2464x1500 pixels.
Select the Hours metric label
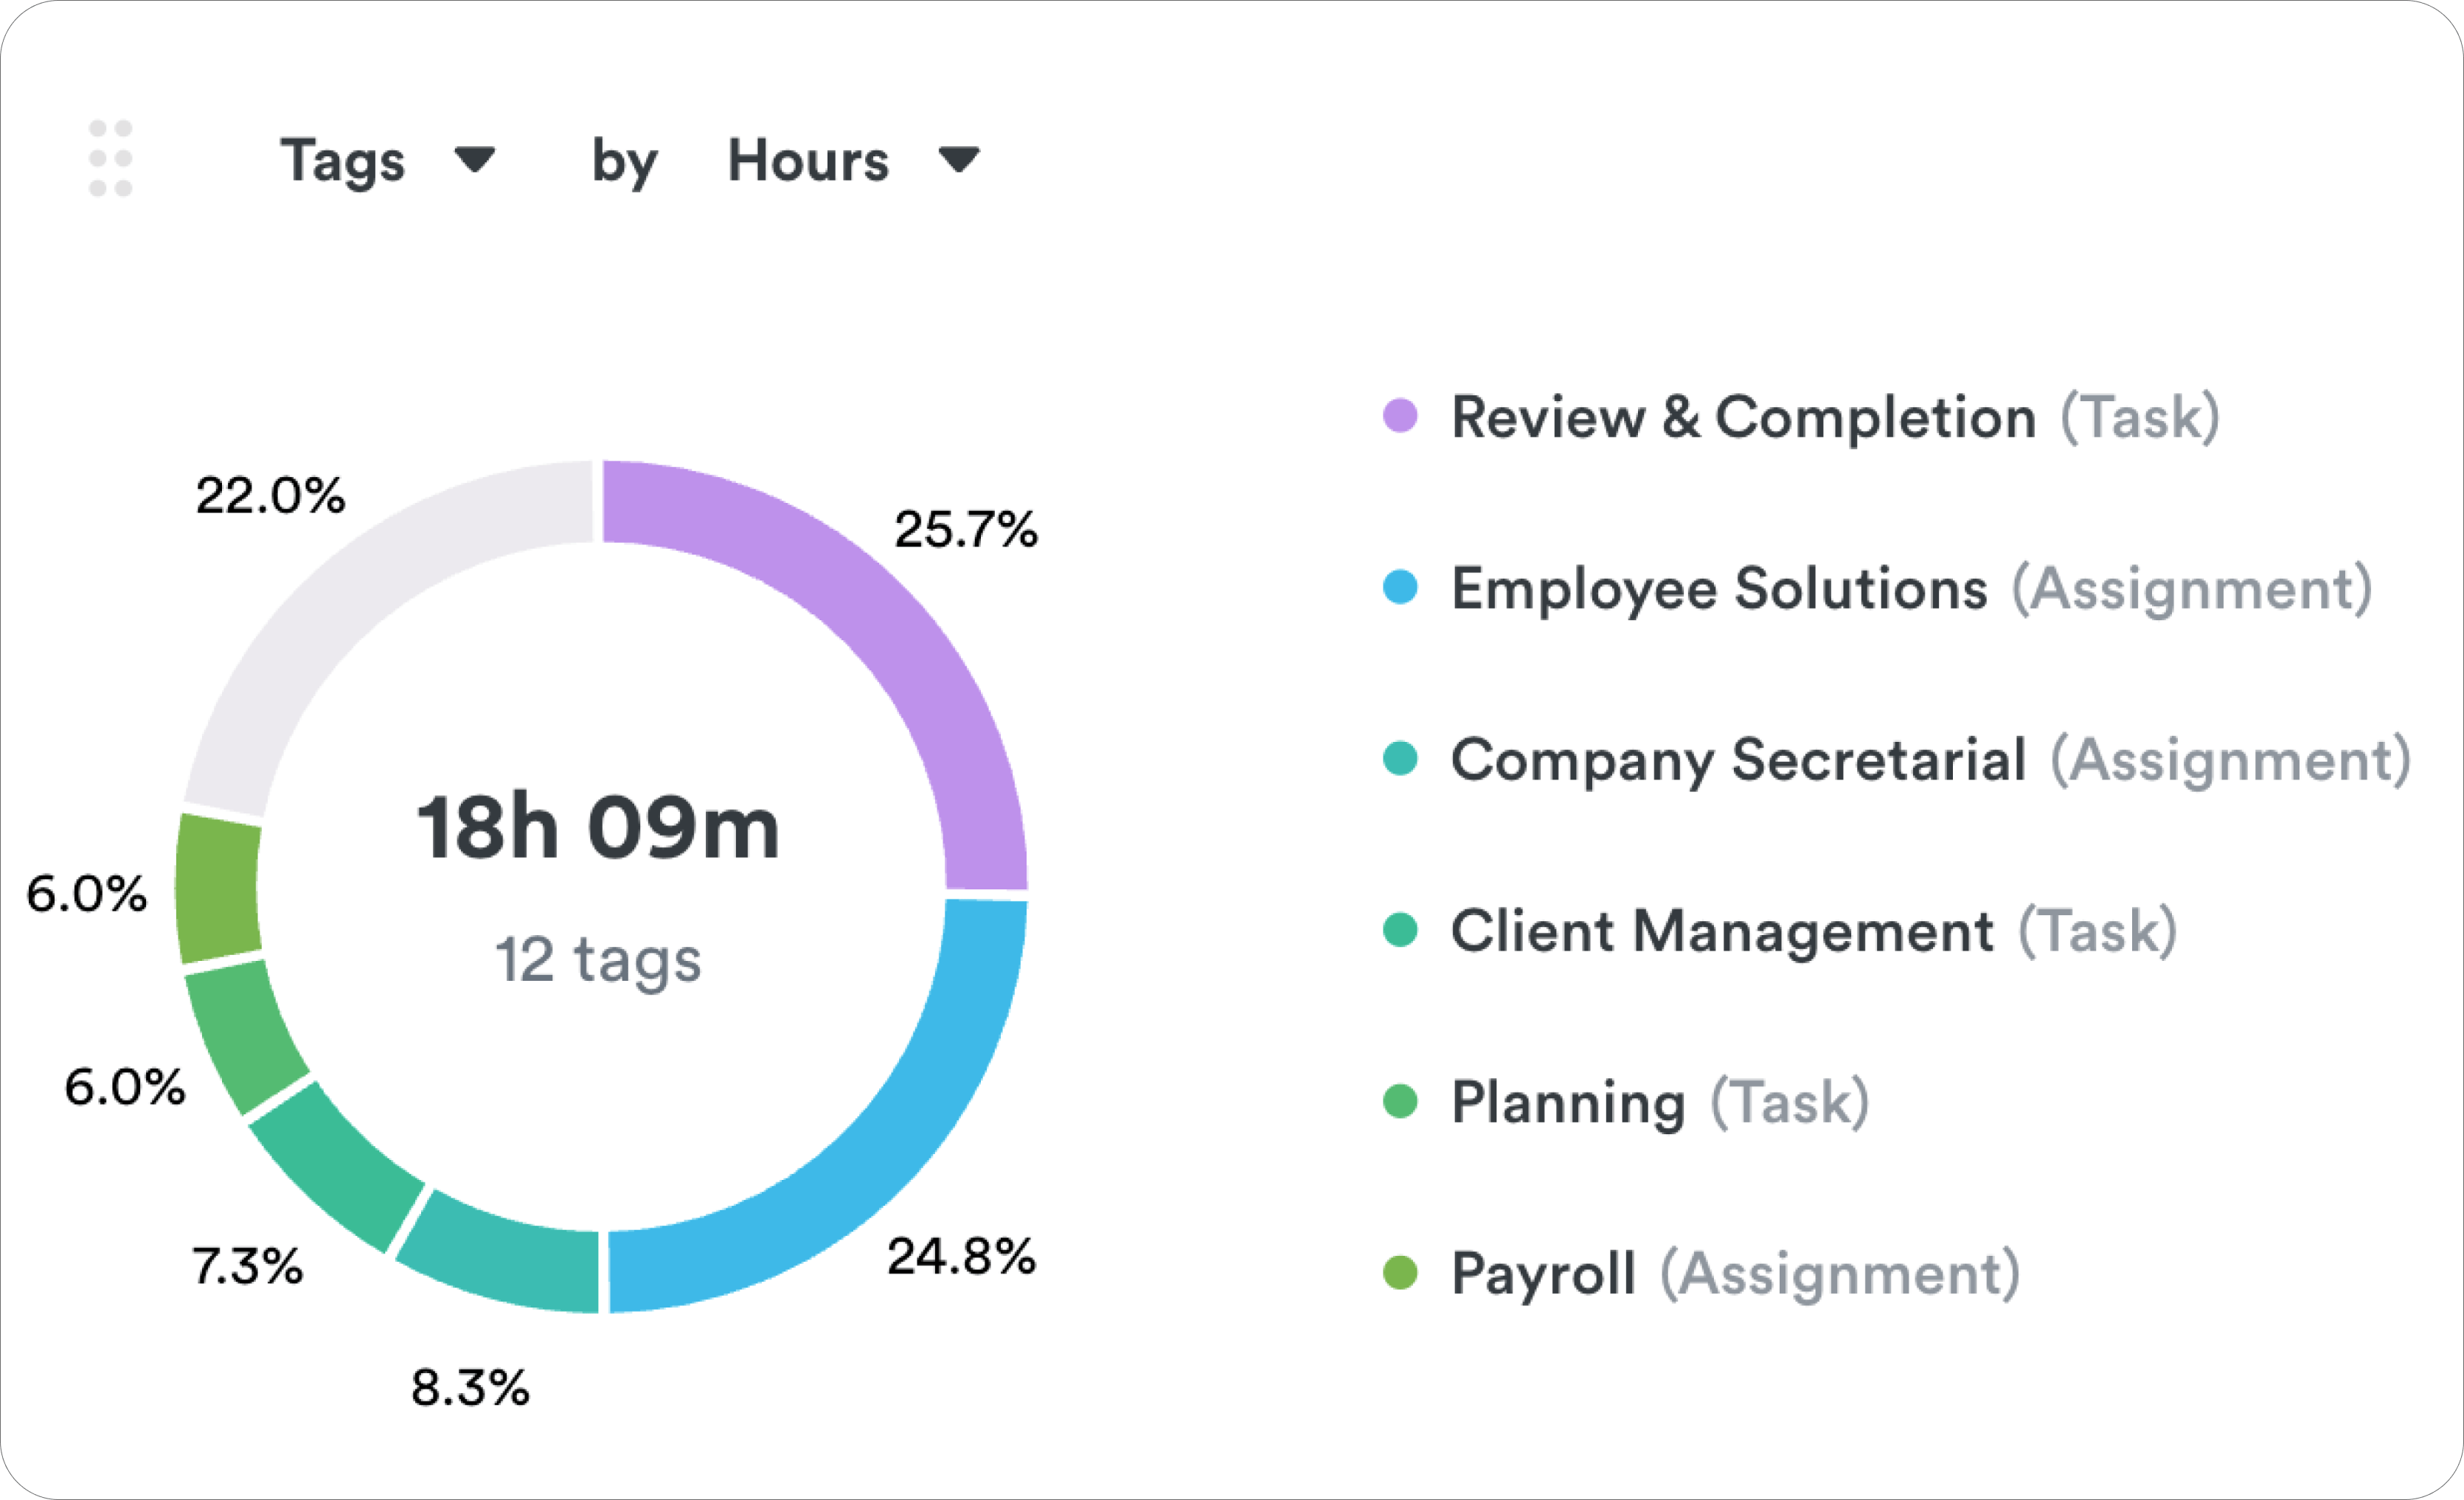point(808,160)
